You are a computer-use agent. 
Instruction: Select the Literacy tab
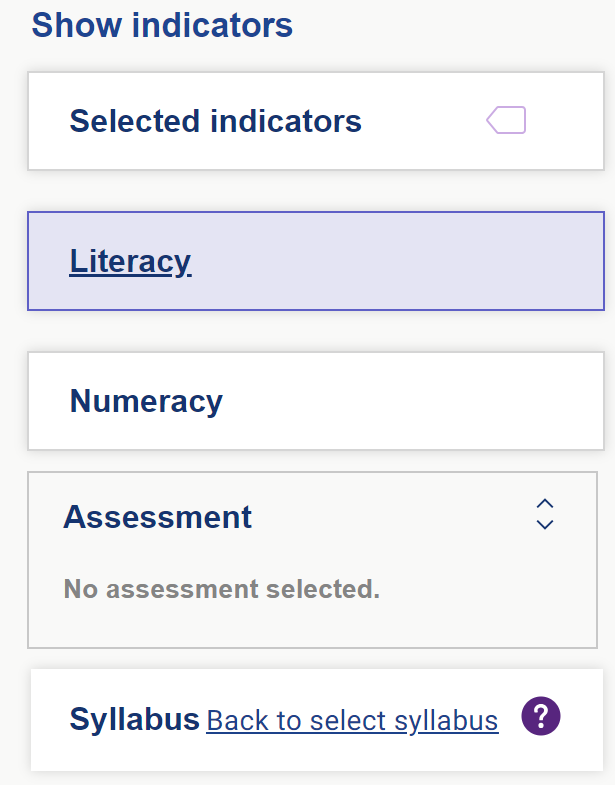(x=316, y=261)
